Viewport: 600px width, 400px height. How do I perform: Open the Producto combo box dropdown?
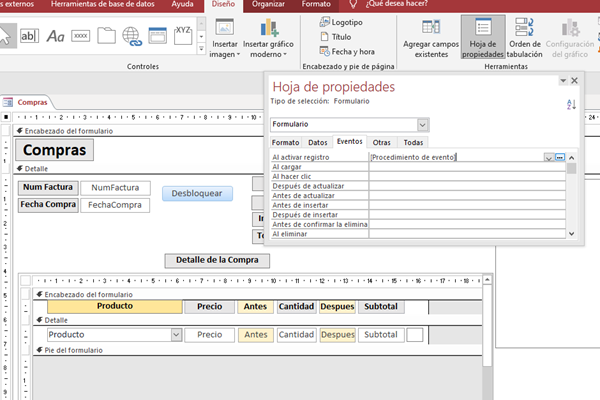pos(177,335)
